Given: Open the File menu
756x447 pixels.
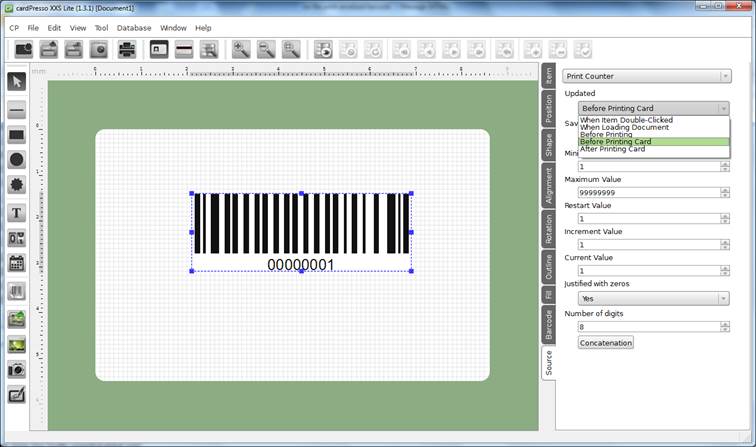Looking at the screenshot, I should (33, 28).
